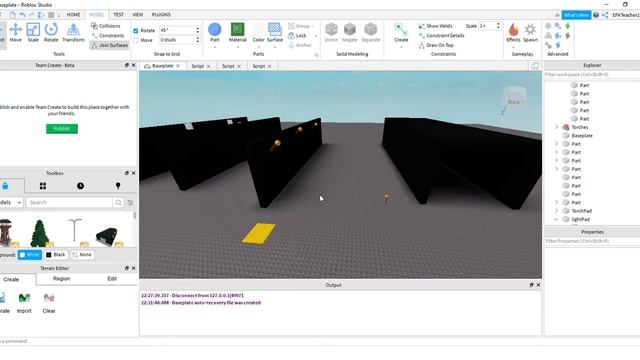The width and height of the screenshot is (640, 360).
Task: Toggle Draw On Top
Action: pos(436,45)
